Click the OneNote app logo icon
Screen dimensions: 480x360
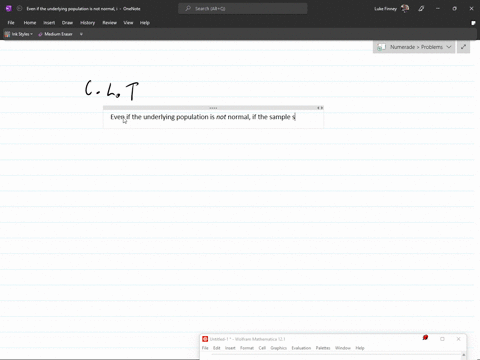[9, 9]
